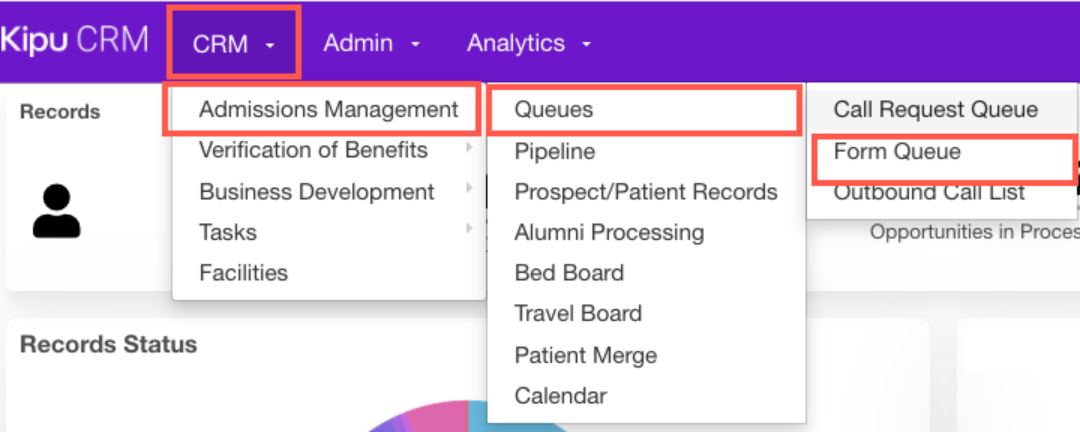1080x432 pixels.
Task: Open the CRM dropdown menu
Action: [234, 44]
